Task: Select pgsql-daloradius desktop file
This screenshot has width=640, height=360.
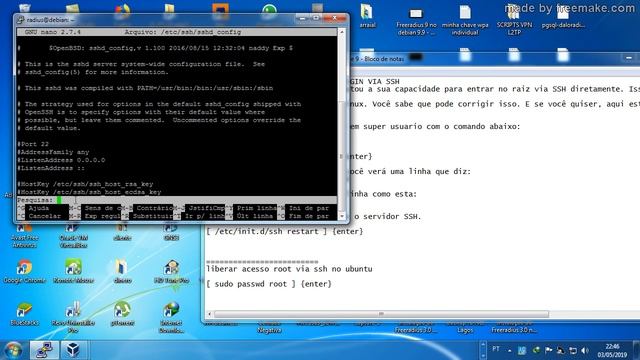Action: [x=563, y=17]
